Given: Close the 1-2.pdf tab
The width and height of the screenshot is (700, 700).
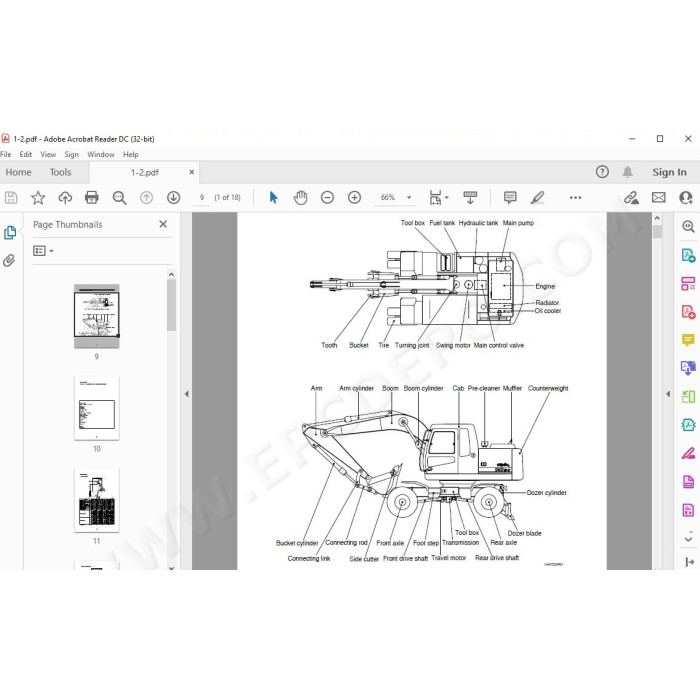Looking at the screenshot, I should pos(192,172).
